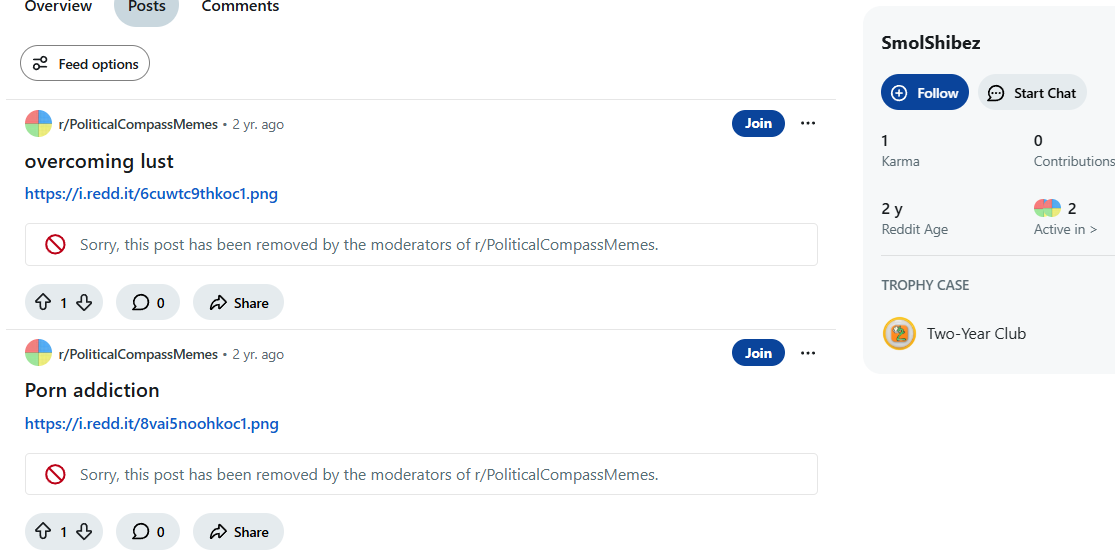Open the "Active in" communities list
Viewport: 1115px width, 550px height.
(x=1065, y=229)
